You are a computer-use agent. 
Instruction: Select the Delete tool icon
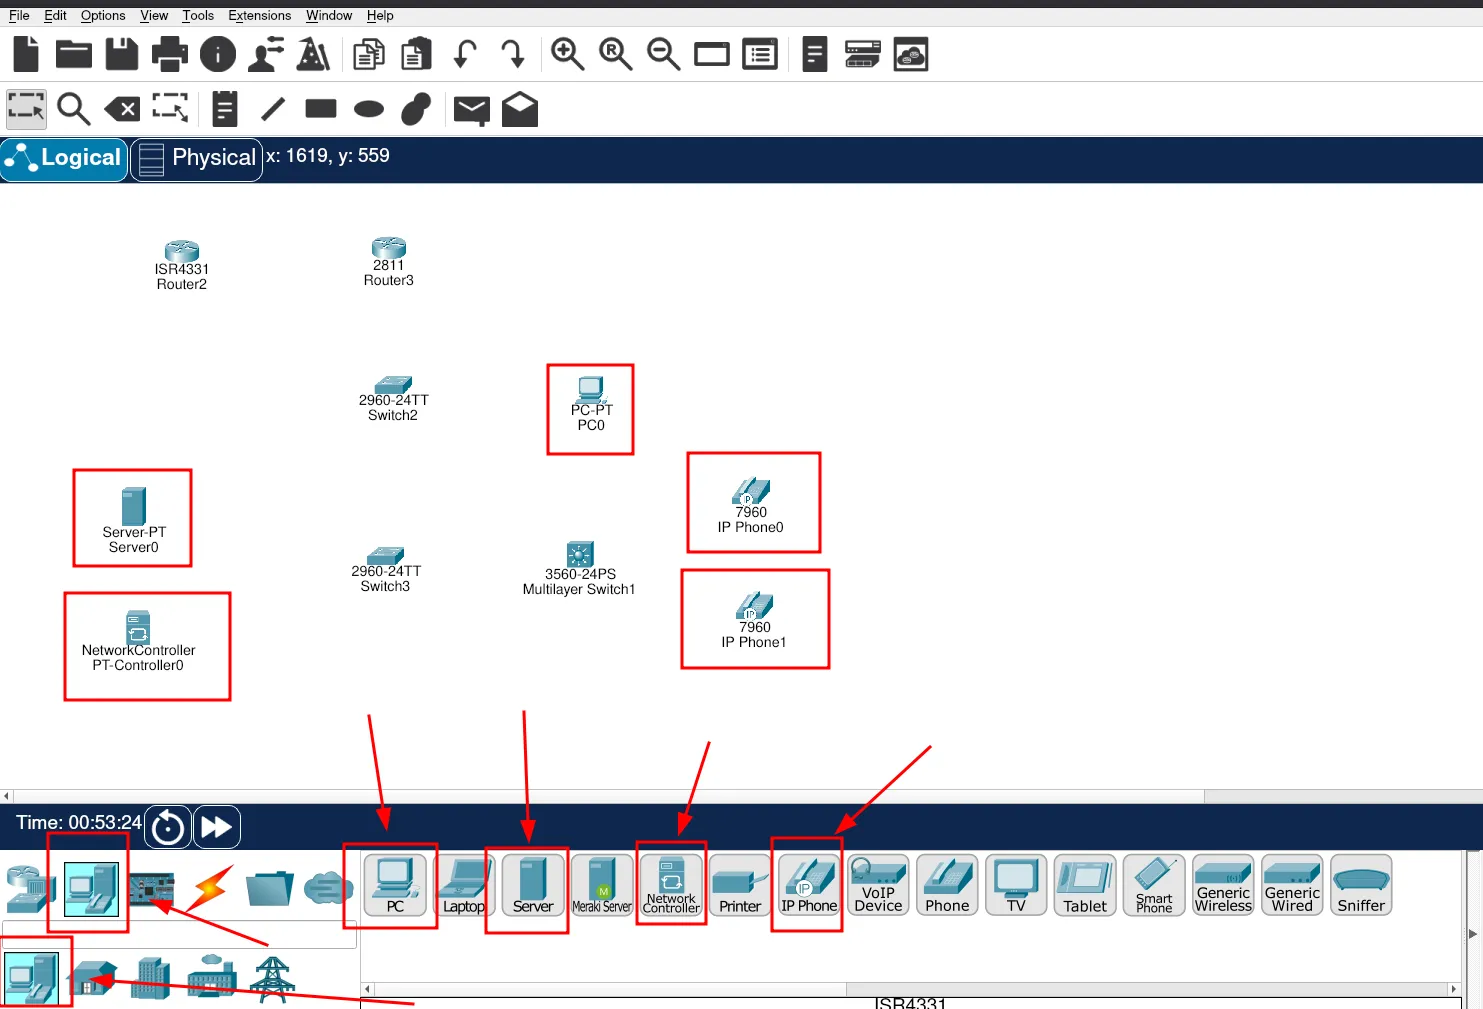(122, 109)
